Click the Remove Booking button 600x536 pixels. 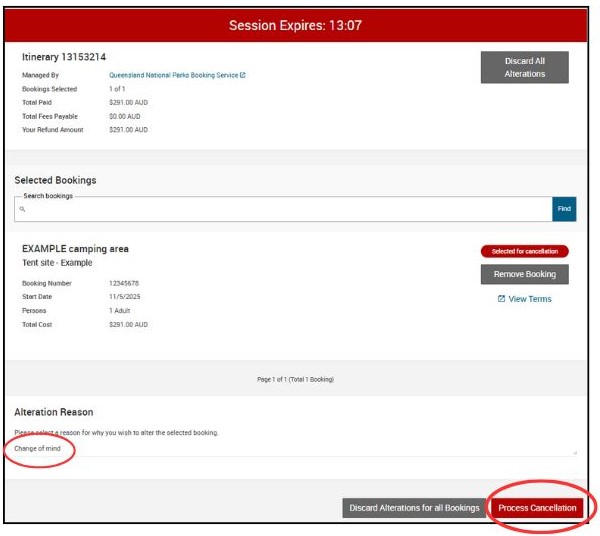(525, 274)
